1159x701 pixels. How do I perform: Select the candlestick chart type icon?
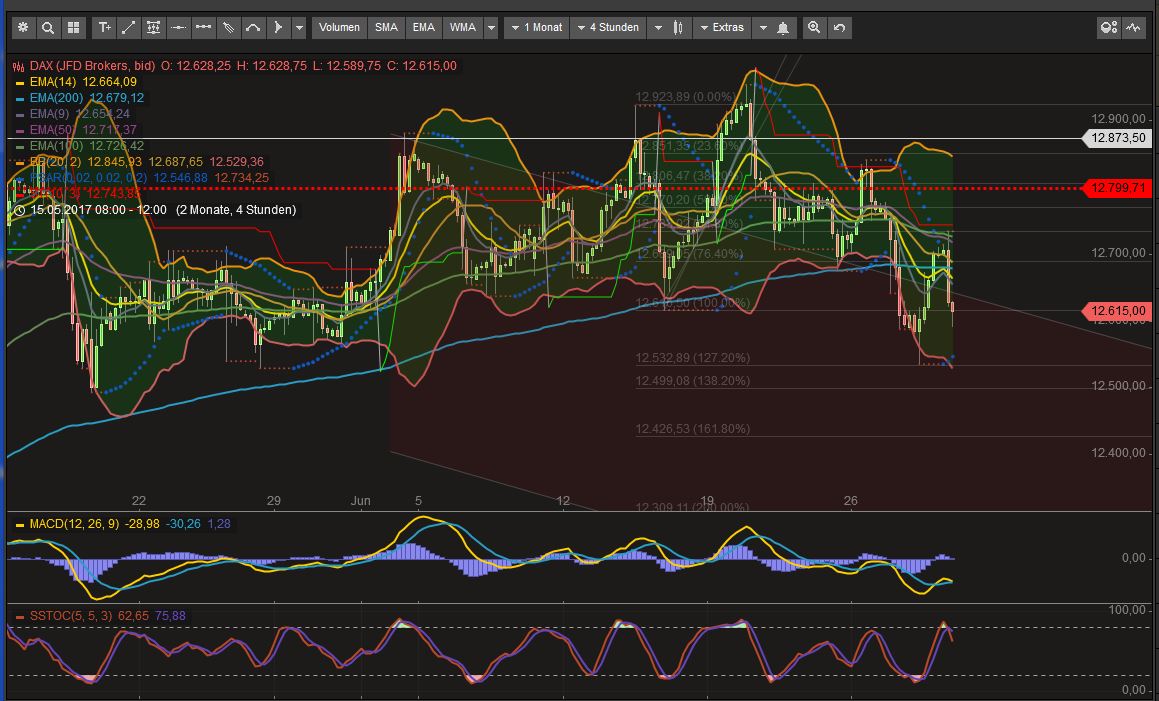pyautogui.click(x=678, y=27)
